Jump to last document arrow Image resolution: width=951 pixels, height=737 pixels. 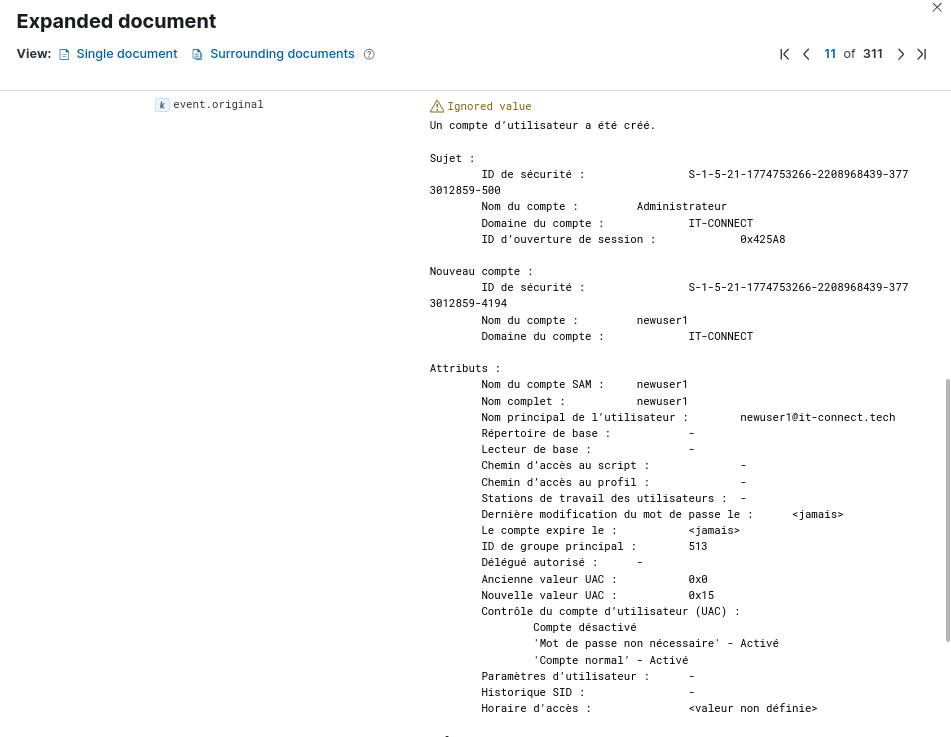click(922, 54)
